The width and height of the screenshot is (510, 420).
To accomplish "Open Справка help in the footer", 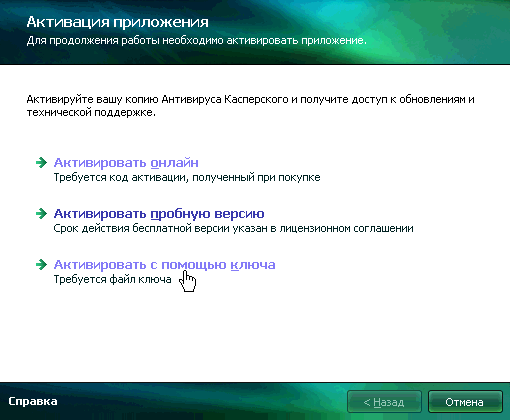I will 33,401.
